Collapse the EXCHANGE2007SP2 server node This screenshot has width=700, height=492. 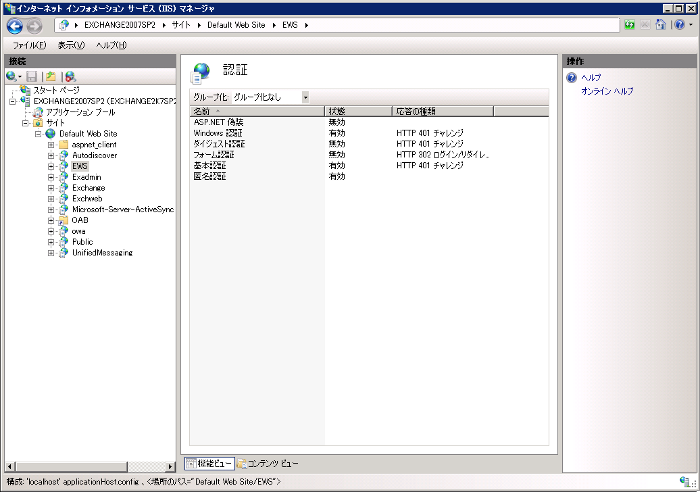click(12, 101)
